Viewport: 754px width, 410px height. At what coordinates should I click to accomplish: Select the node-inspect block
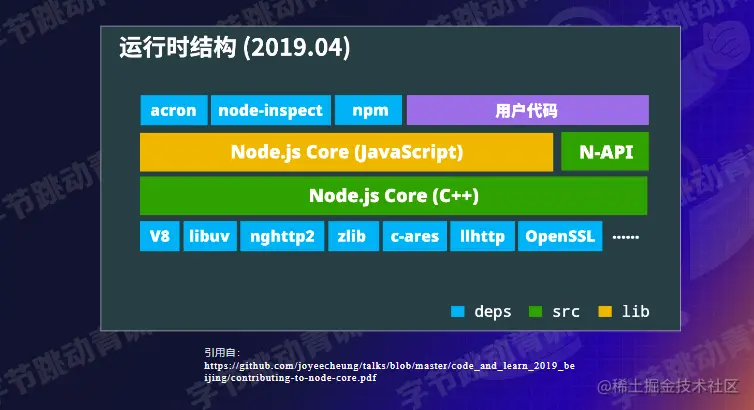271,110
